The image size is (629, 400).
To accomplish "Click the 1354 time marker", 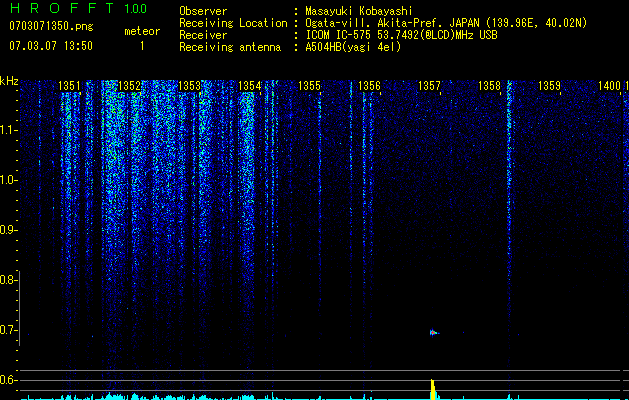I will (x=250, y=86).
